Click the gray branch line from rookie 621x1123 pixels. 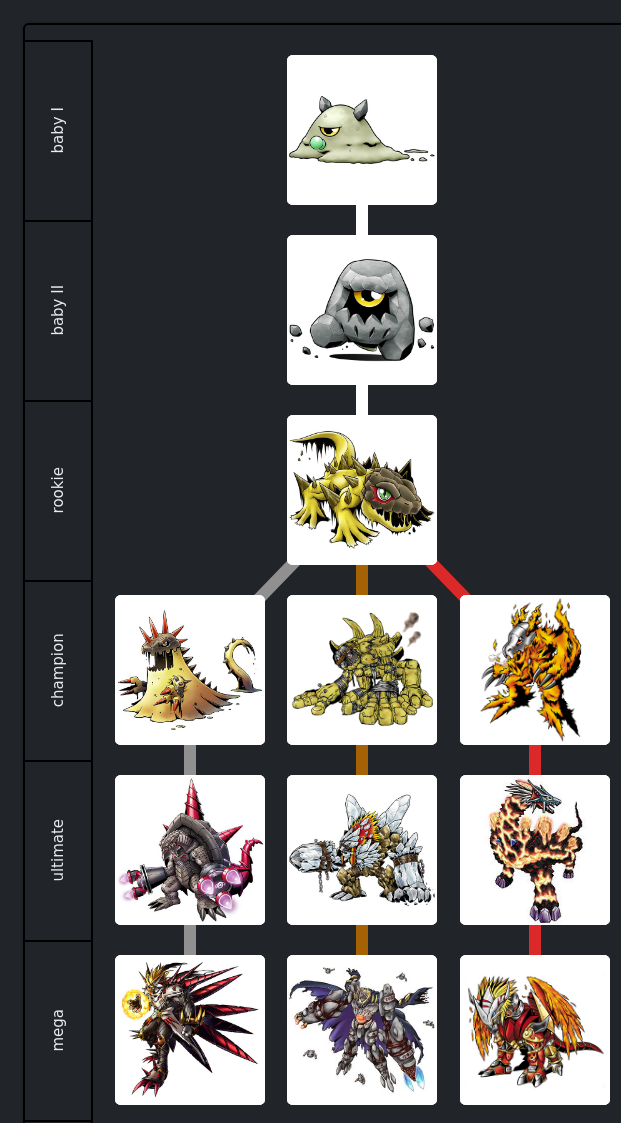click(276, 580)
